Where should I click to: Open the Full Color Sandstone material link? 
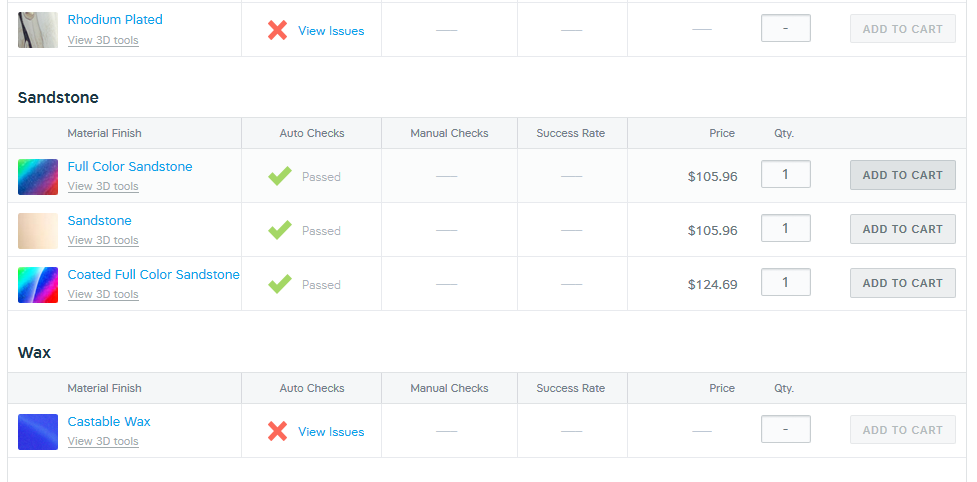(130, 166)
